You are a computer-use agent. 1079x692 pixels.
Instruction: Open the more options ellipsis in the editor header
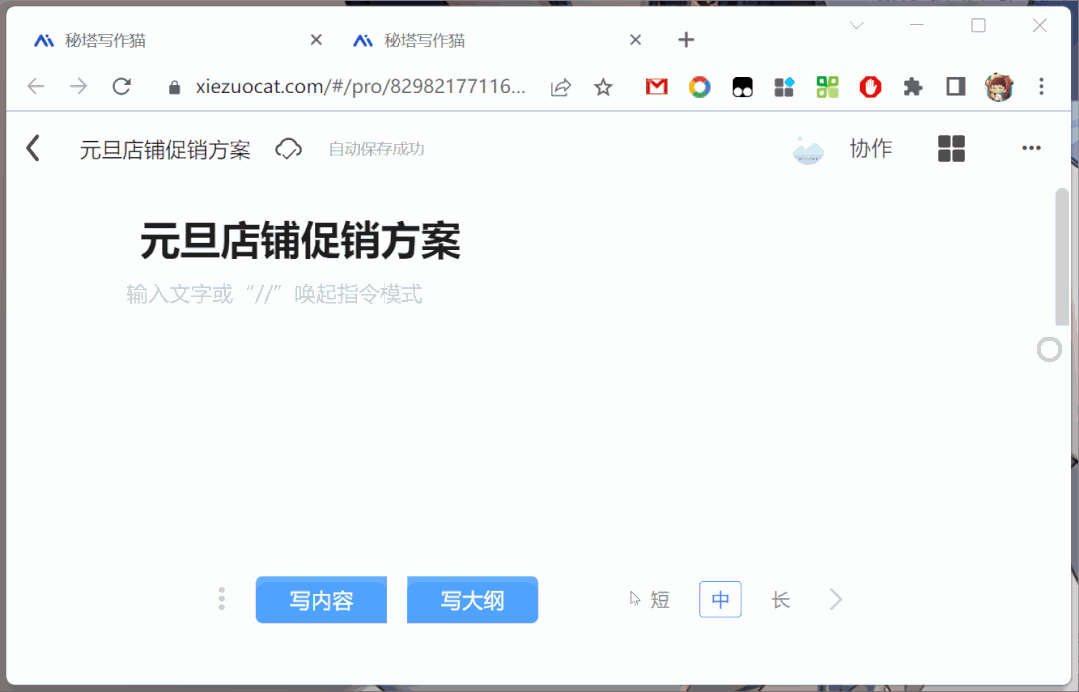1031,148
